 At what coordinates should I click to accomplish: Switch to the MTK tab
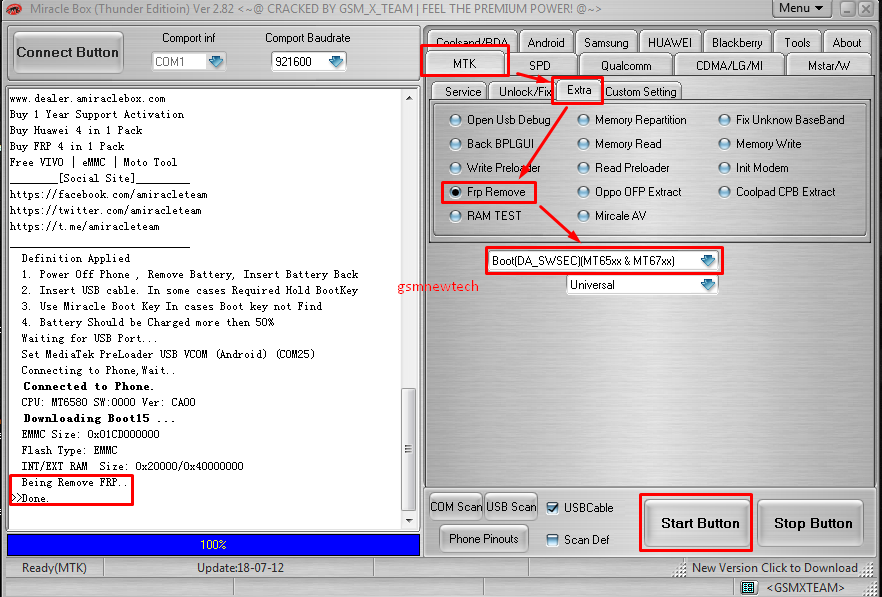tap(465, 64)
